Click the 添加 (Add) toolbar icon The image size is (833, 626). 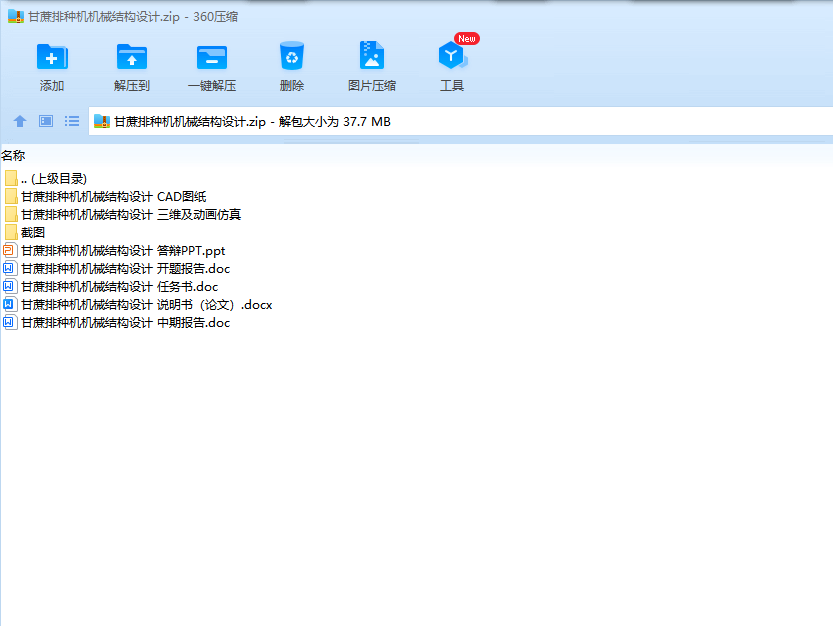click(52, 57)
